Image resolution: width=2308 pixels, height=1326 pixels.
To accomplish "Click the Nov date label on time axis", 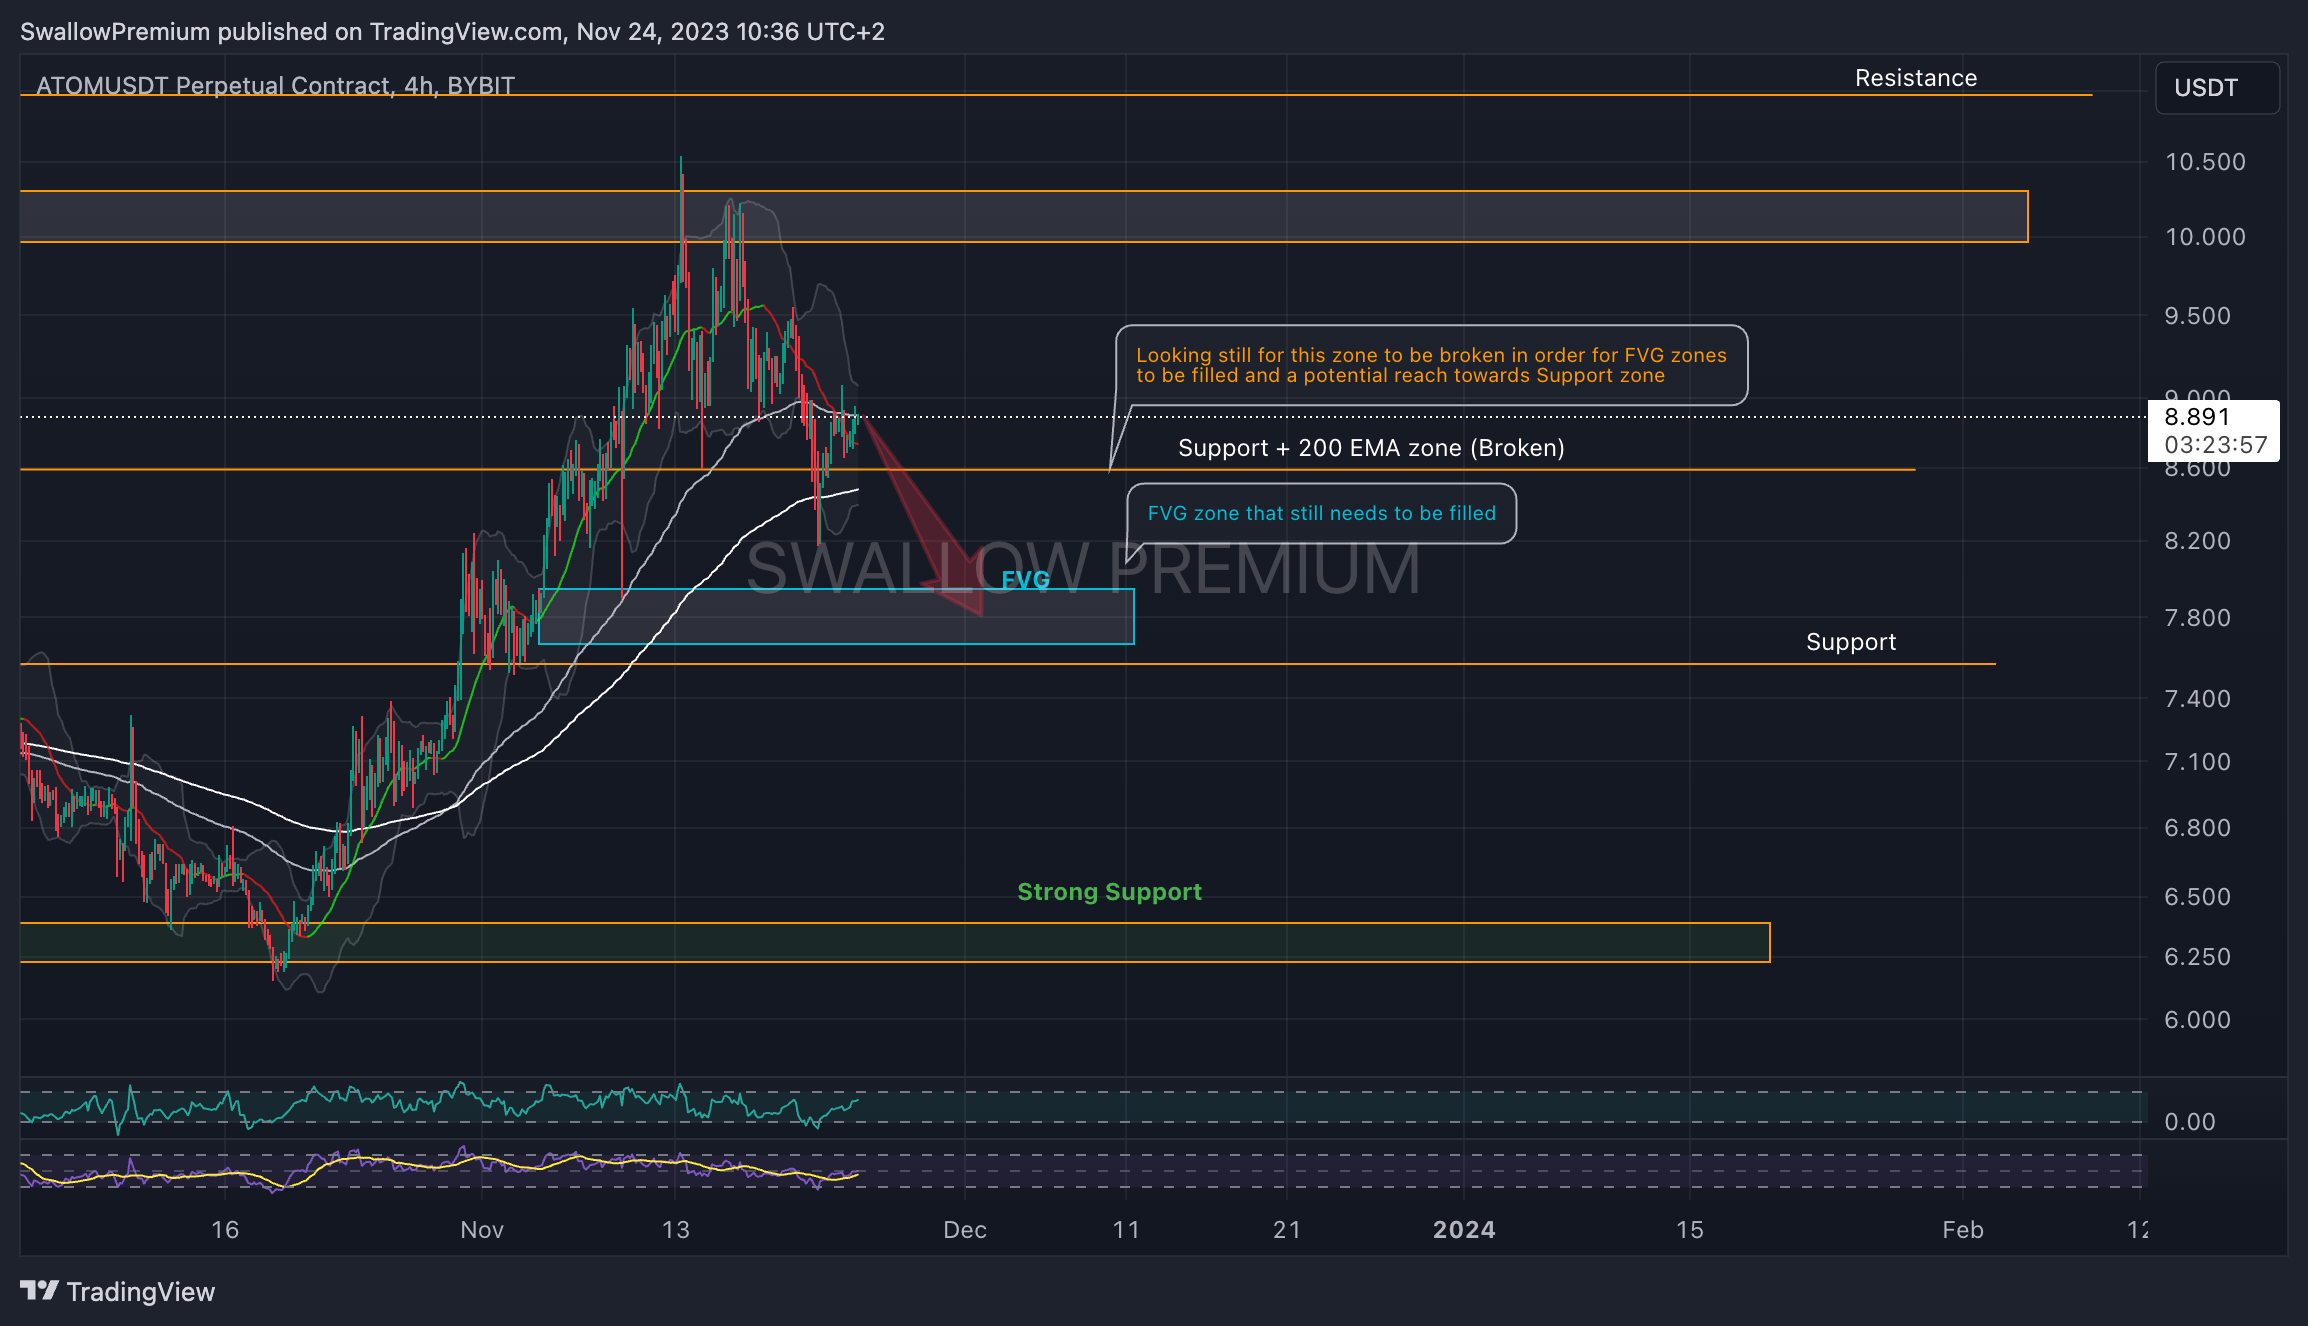I will coord(482,1230).
